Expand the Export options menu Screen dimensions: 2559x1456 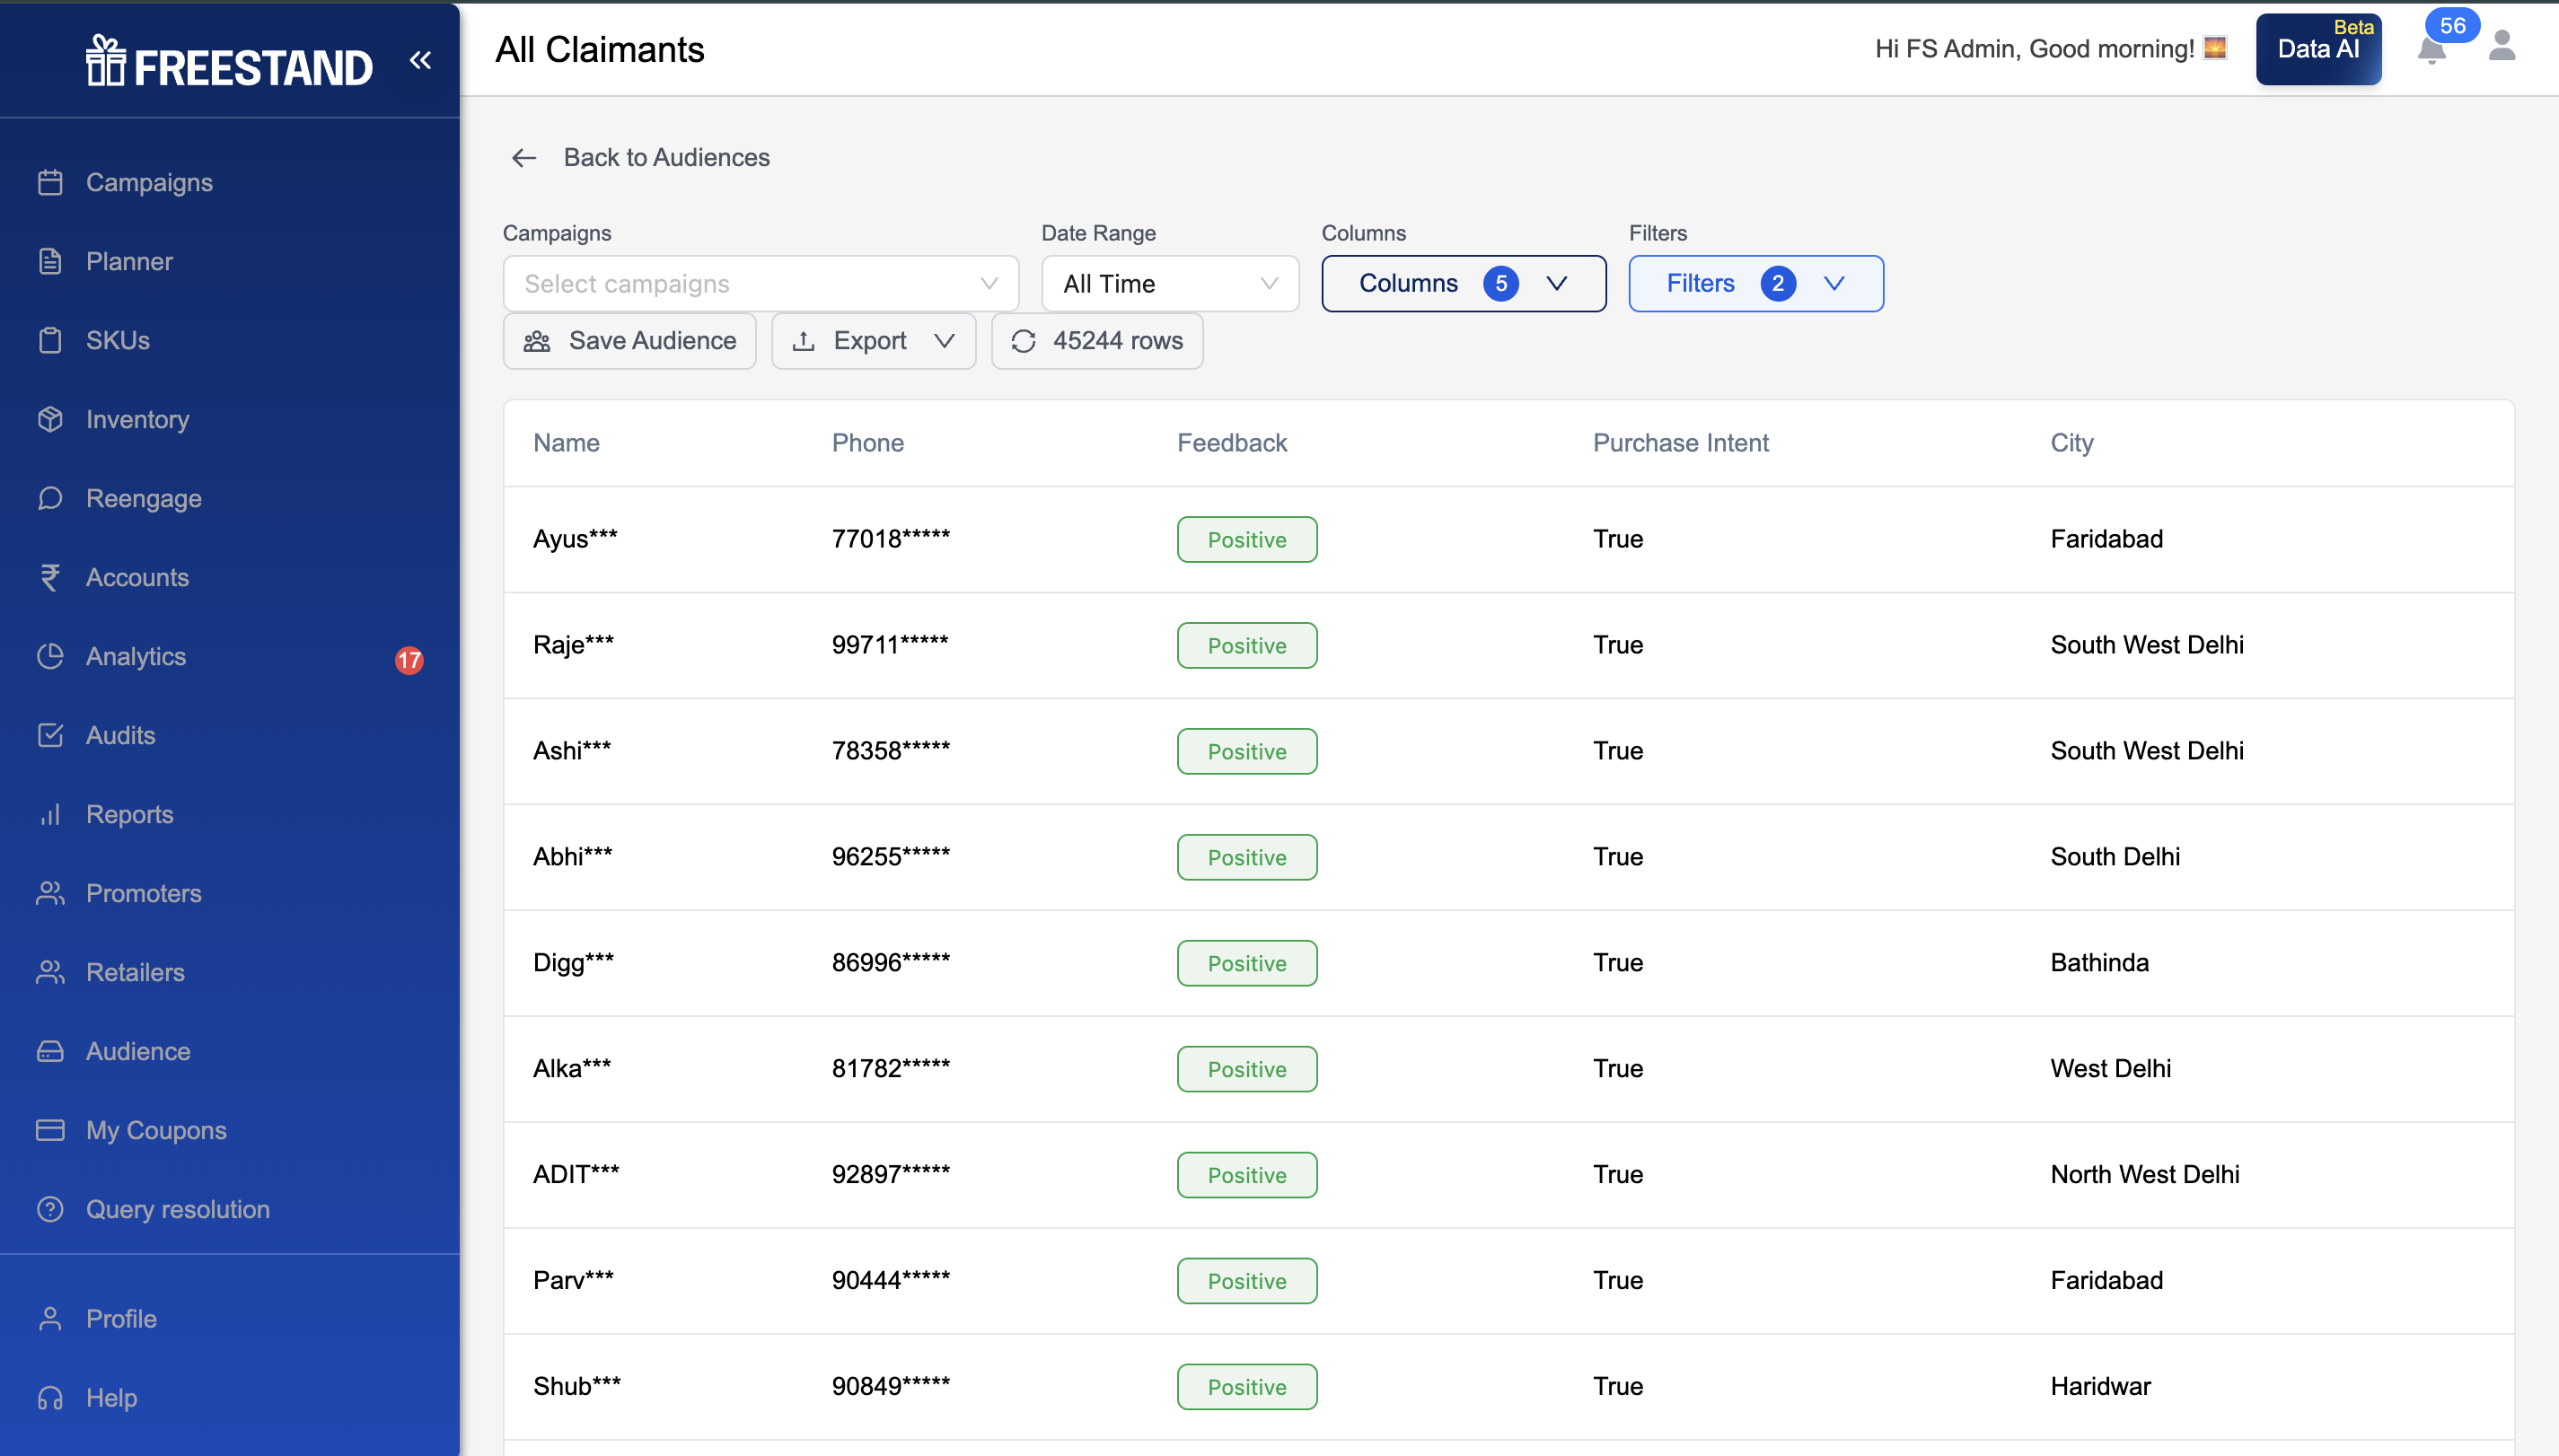[873, 342]
